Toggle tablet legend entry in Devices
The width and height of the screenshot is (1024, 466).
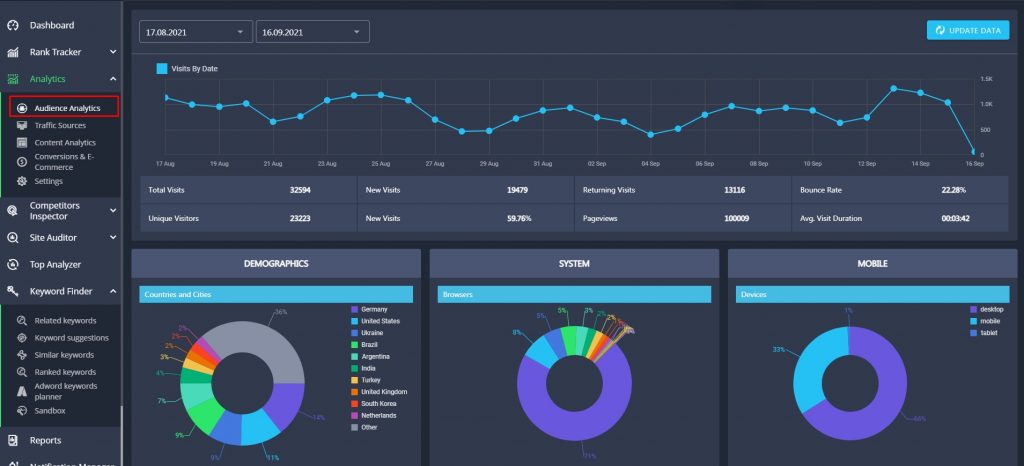tap(984, 333)
